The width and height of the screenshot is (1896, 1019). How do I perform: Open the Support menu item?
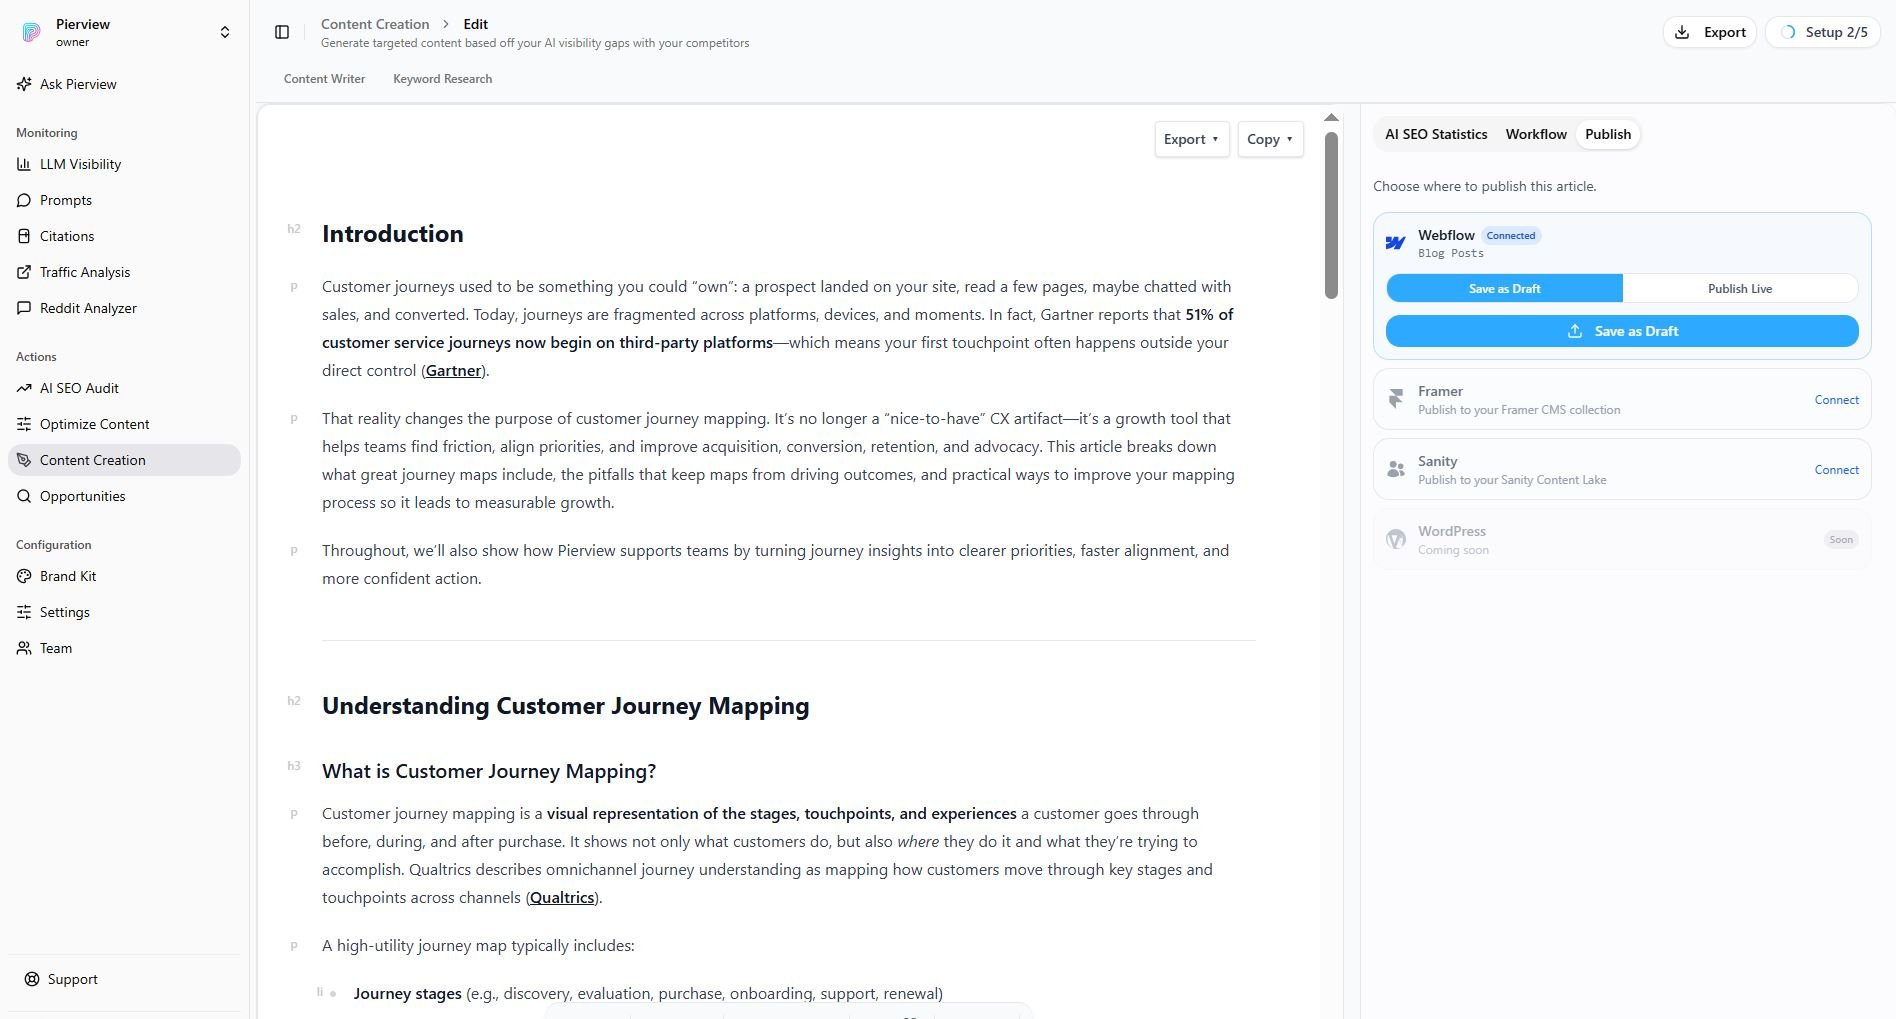click(x=124, y=979)
